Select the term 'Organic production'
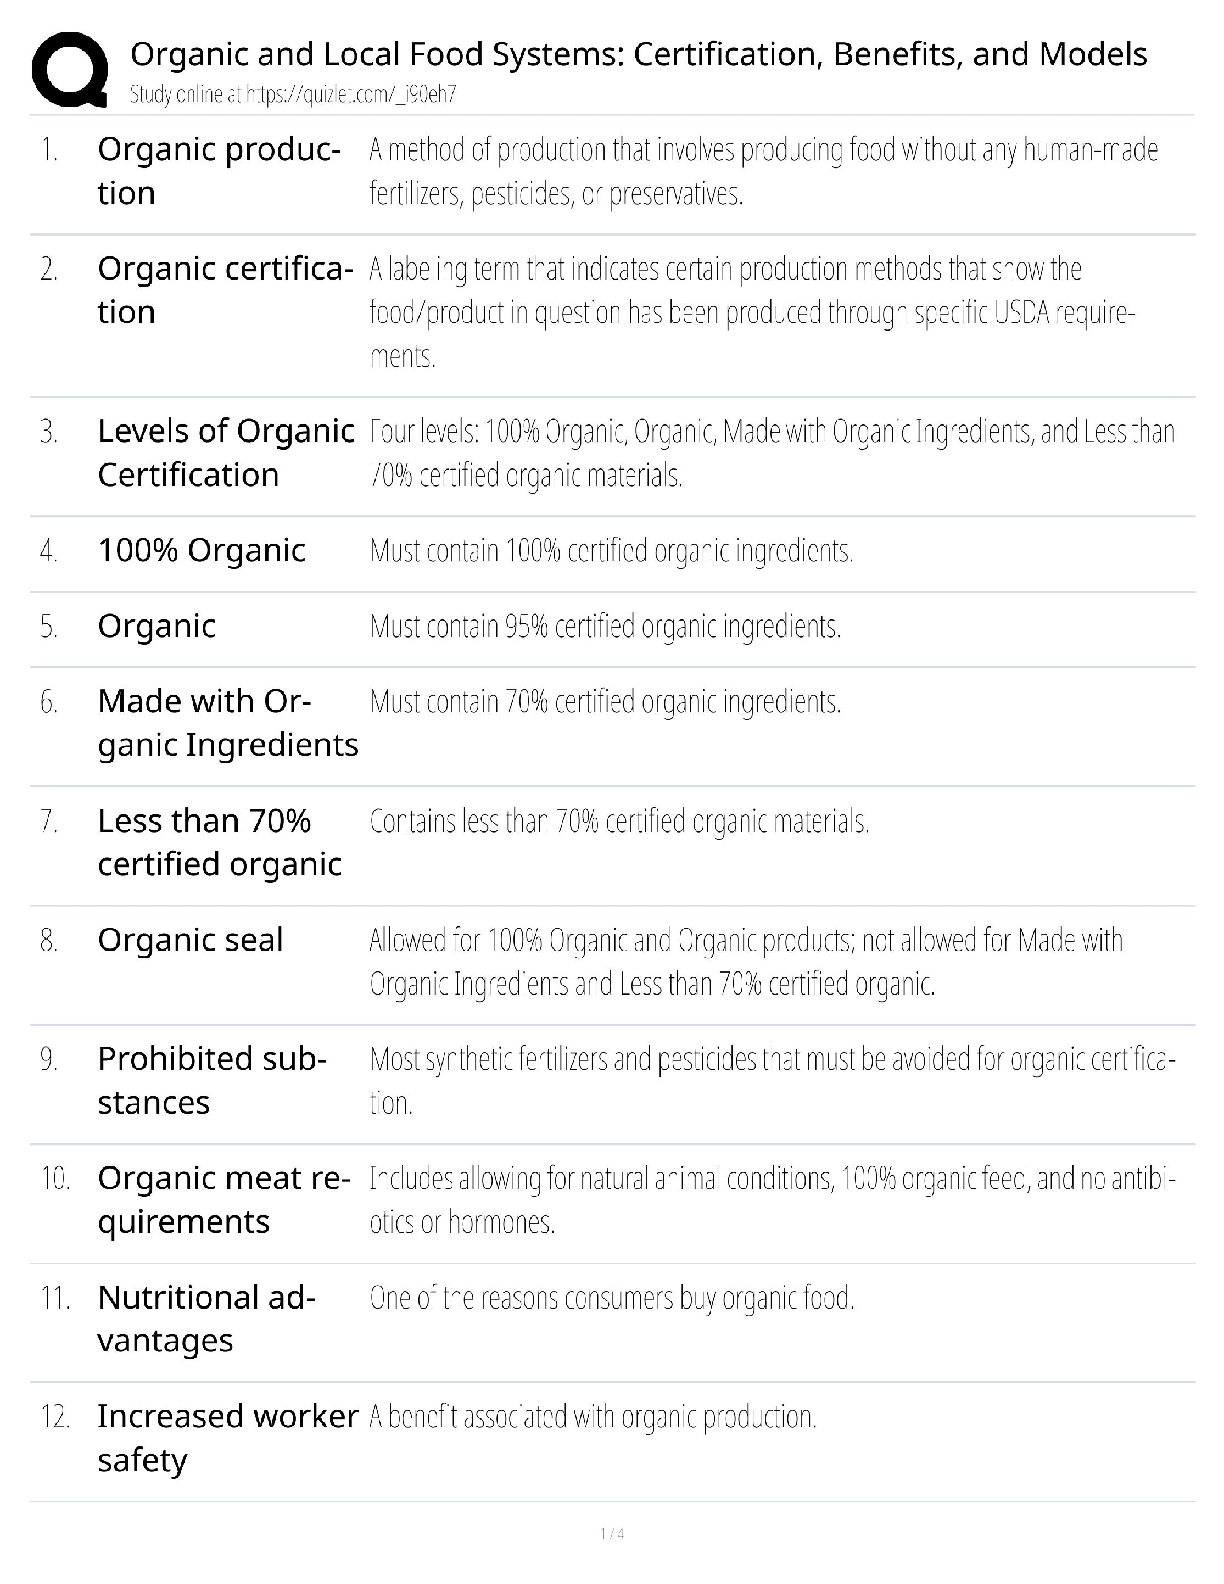Image resolution: width=1224 pixels, height=1584 pixels. pos(218,171)
